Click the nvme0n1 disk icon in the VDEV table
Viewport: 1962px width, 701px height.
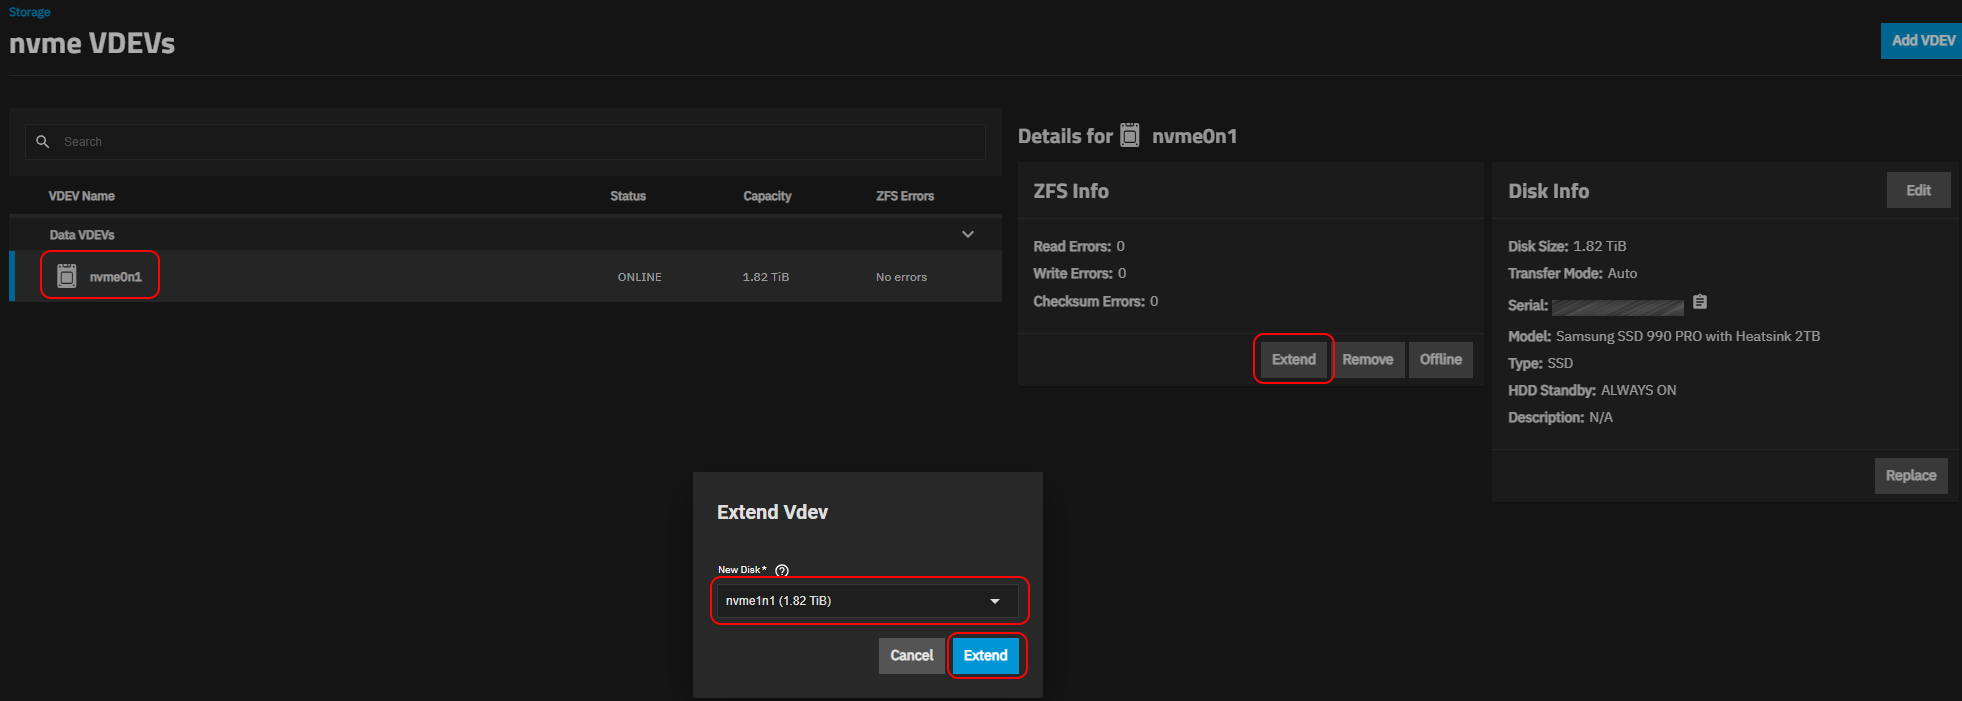[x=67, y=276]
